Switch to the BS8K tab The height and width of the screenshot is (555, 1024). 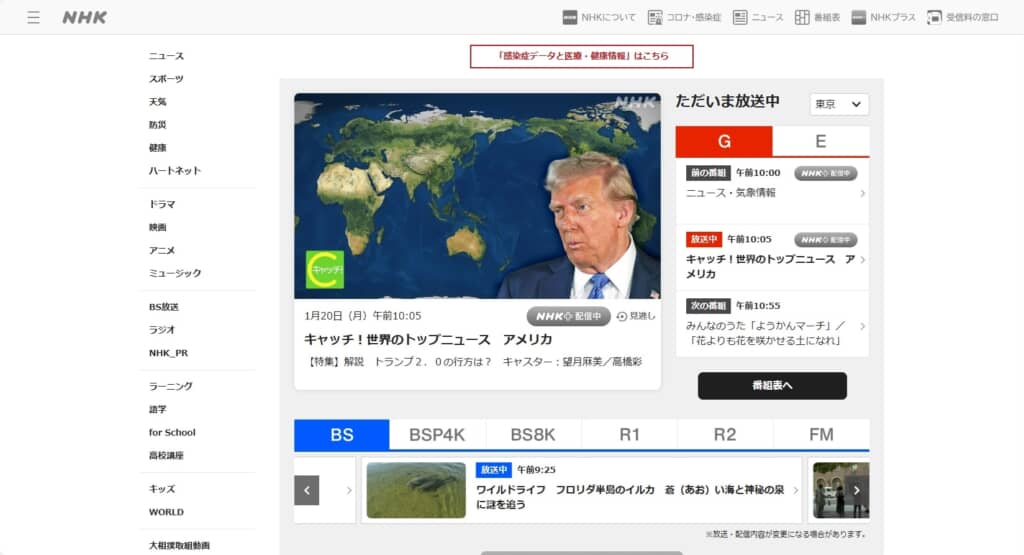[533, 435]
